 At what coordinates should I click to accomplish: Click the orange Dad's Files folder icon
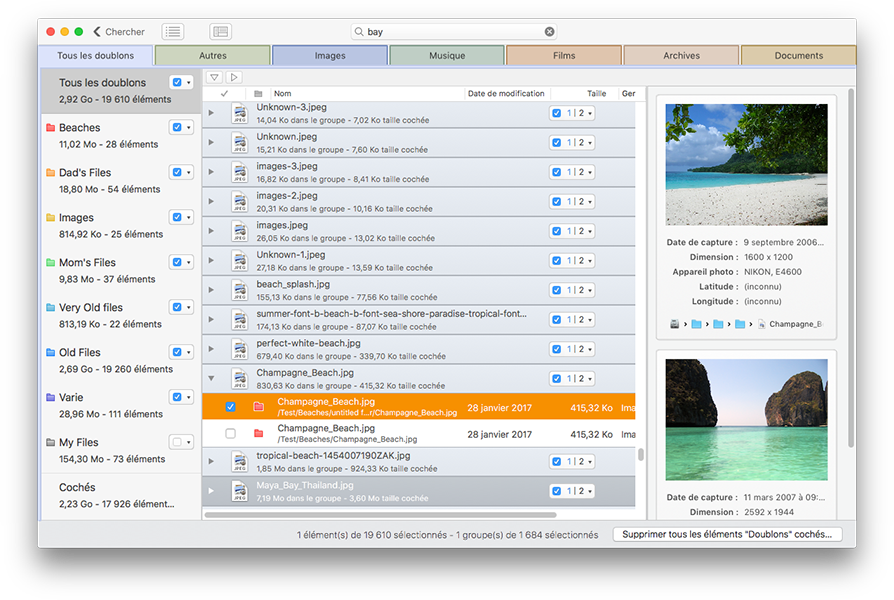[x=50, y=172]
